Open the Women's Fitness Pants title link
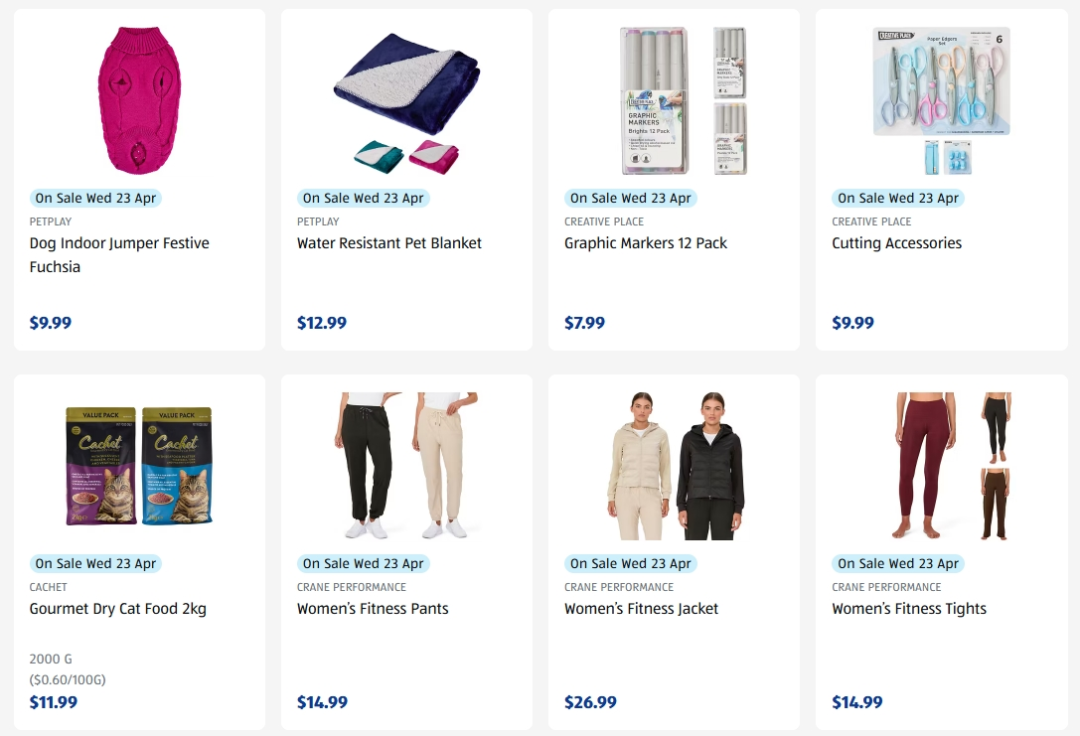 point(373,609)
